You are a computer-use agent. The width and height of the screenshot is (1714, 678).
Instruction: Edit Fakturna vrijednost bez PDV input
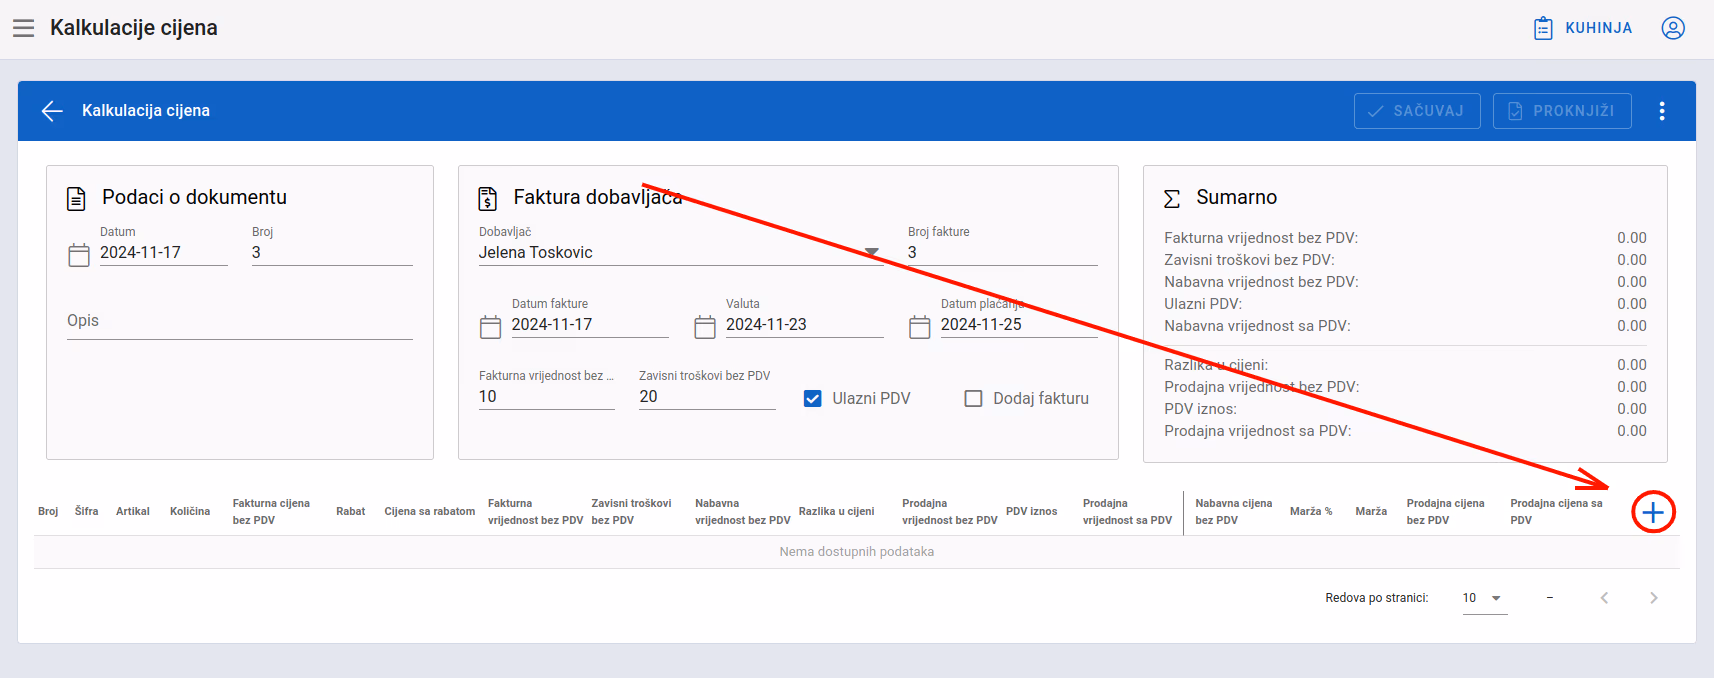point(547,397)
